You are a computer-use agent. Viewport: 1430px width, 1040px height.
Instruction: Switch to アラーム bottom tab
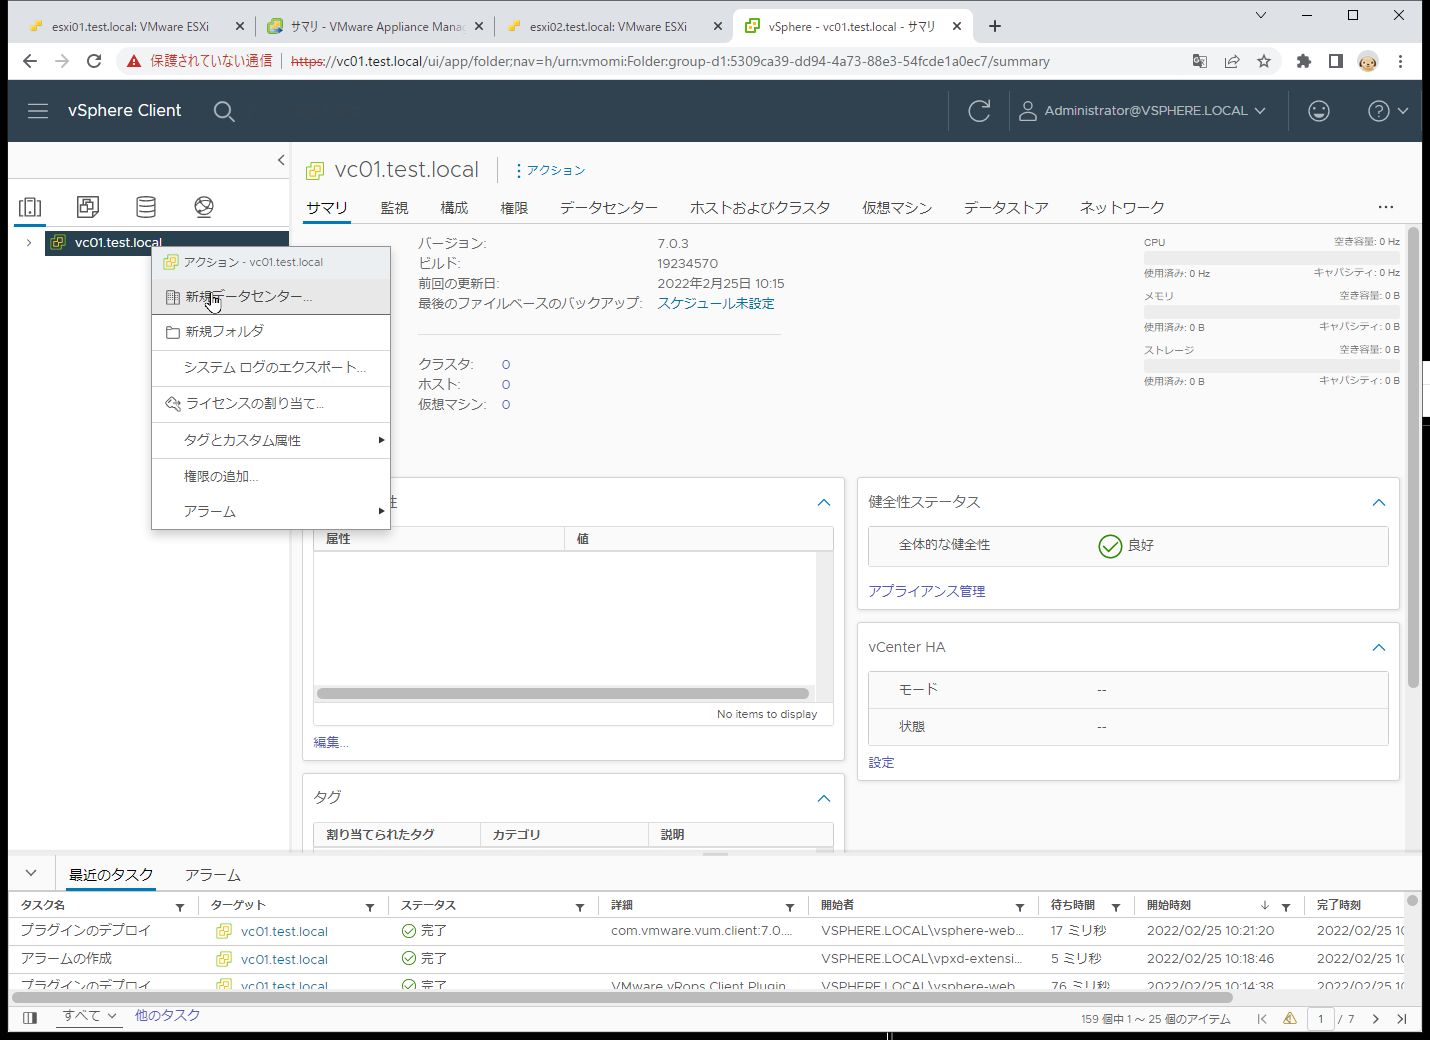click(213, 875)
